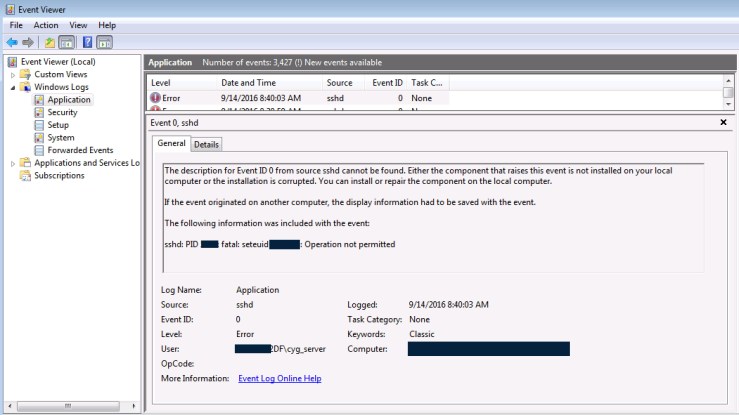The image size is (739, 415).
Task: Click event list scrollbar up arrow
Action: point(729,82)
